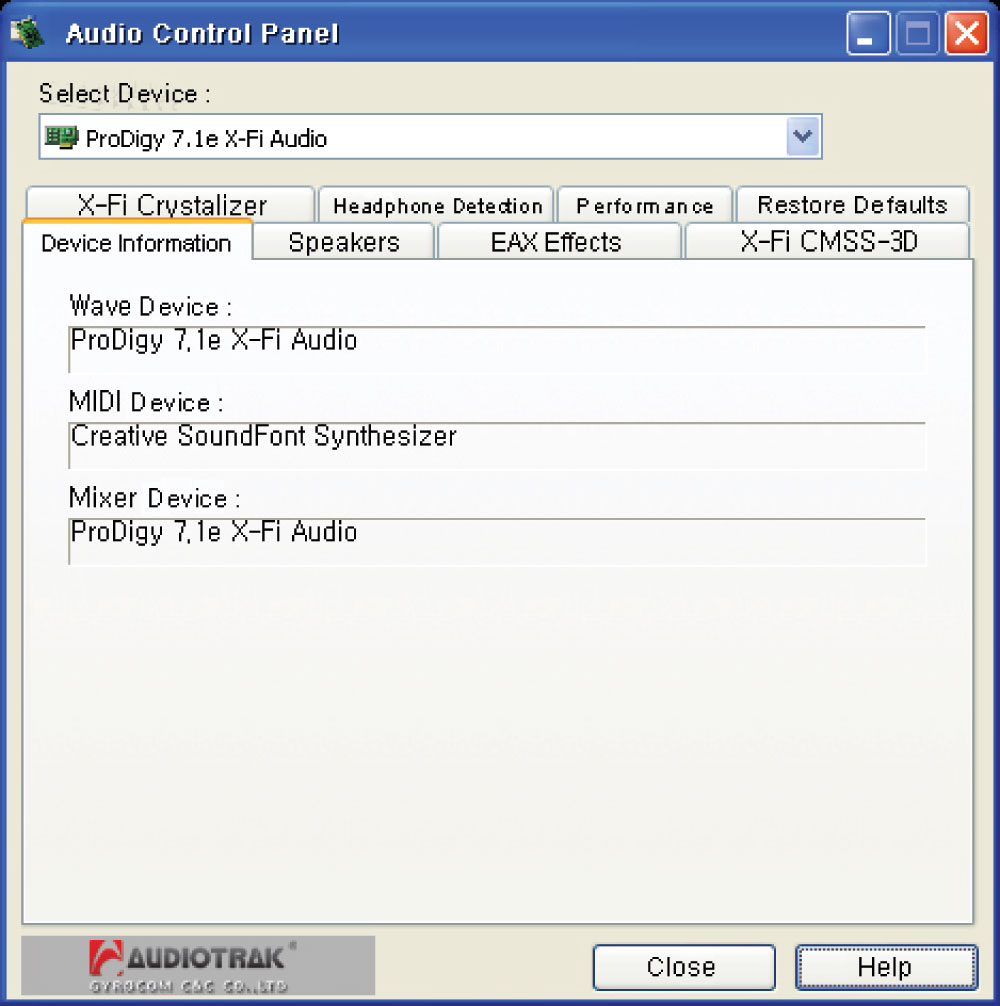This screenshot has height=1006, width=1000.
Task: Click the Device Information tab
Action: [136, 243]
